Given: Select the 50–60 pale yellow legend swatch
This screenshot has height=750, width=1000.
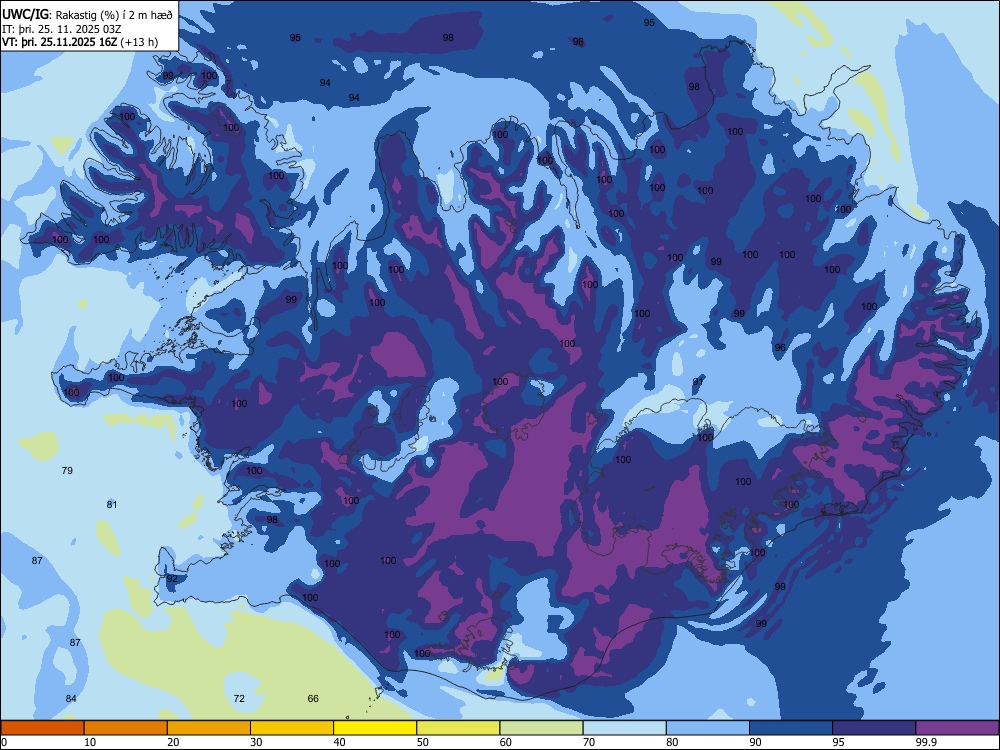Looking at the screenshot, I should pos(458,728).
